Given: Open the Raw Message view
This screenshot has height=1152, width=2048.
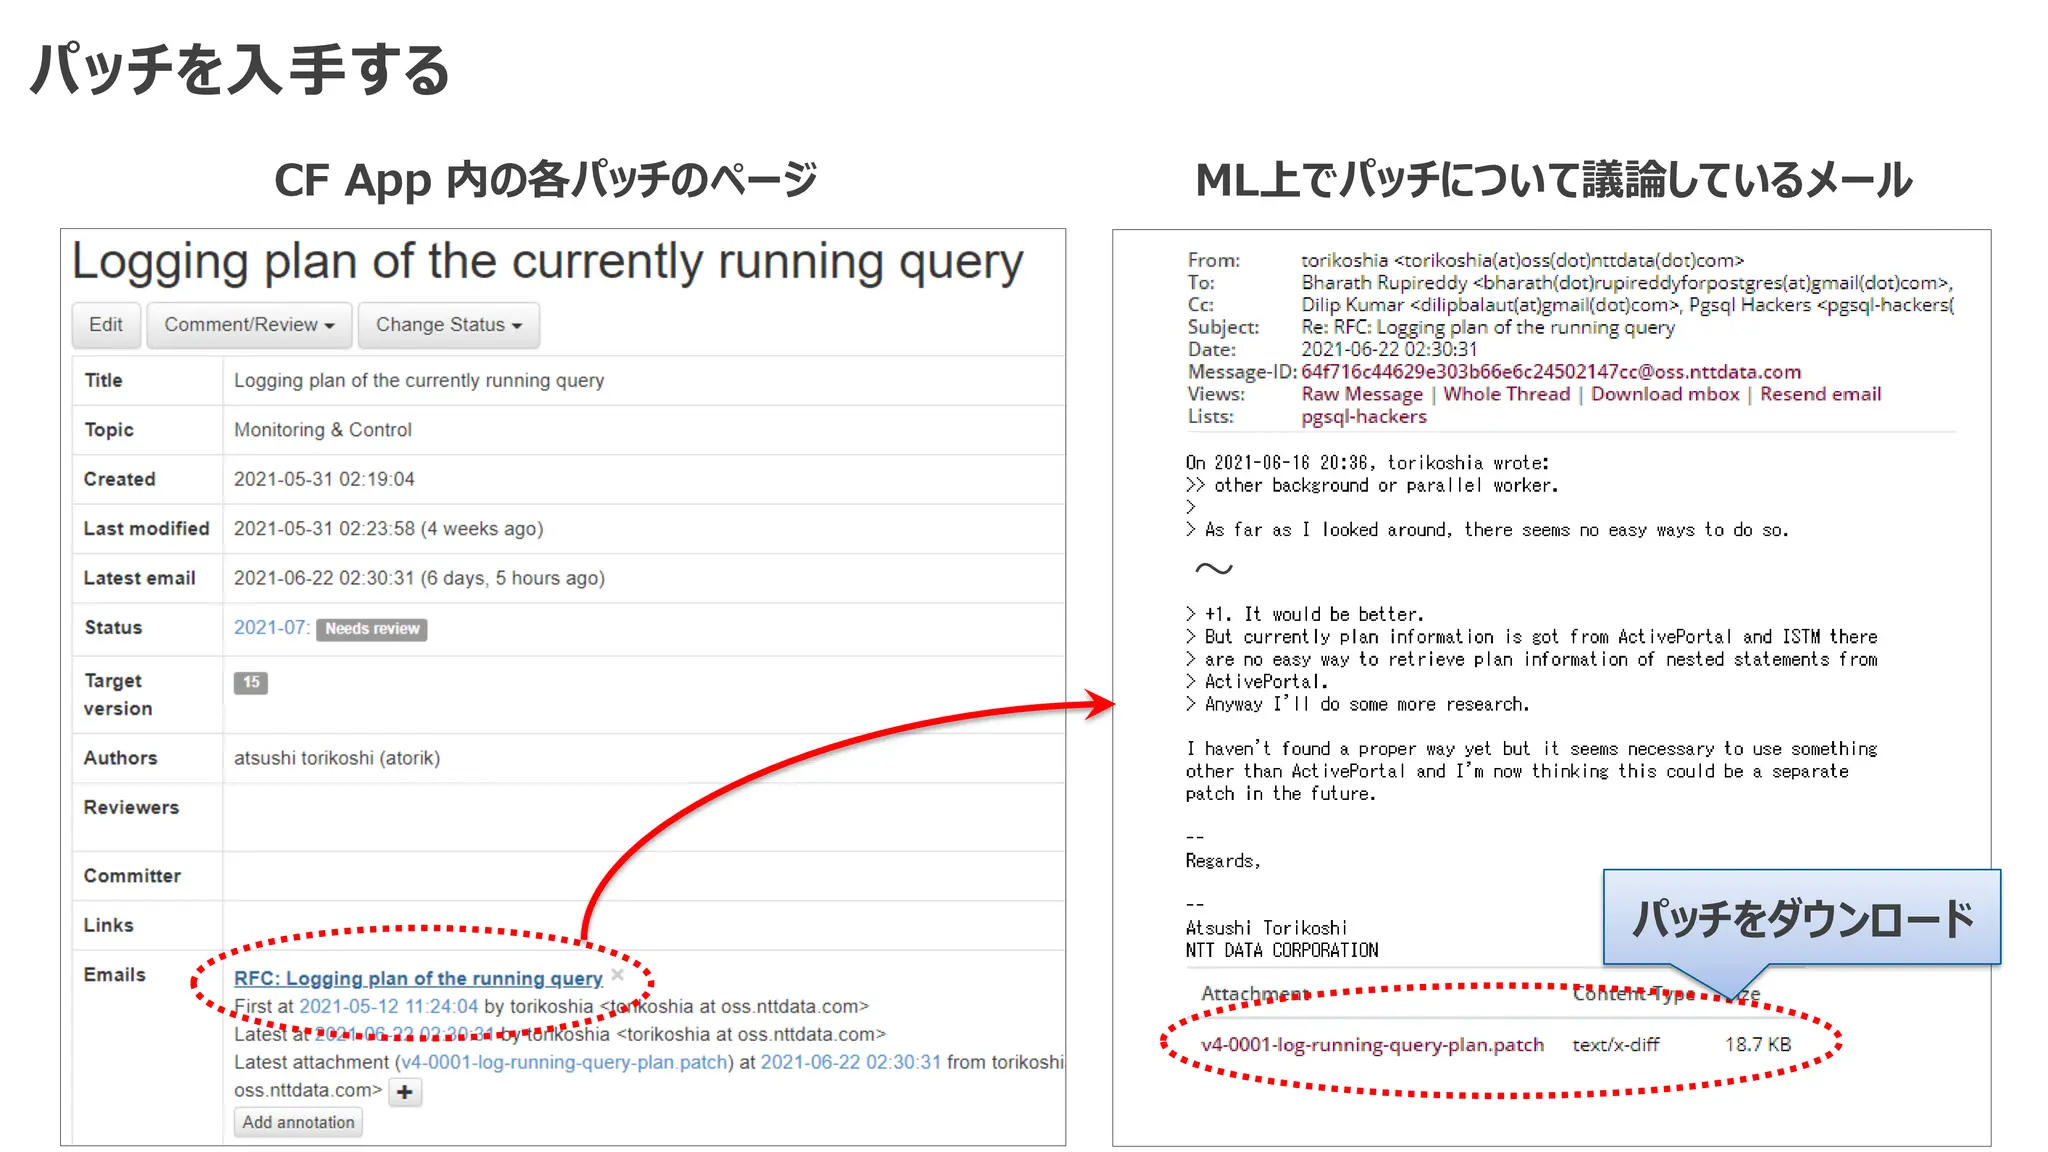Looking at the screenshot, I should coord(1361,394).
